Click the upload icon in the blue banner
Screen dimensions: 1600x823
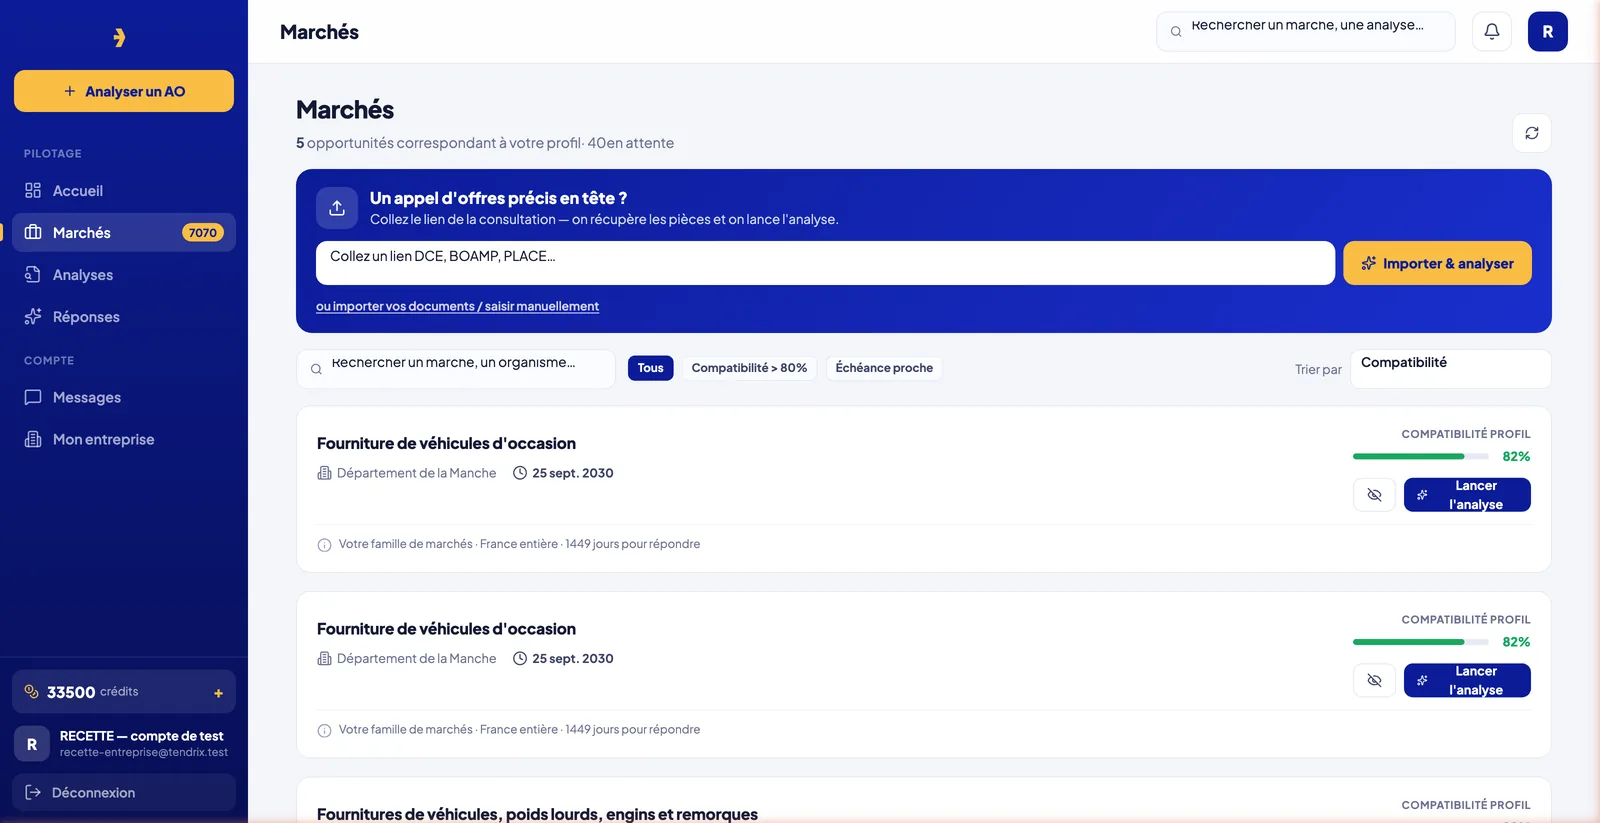click(337, 208)
